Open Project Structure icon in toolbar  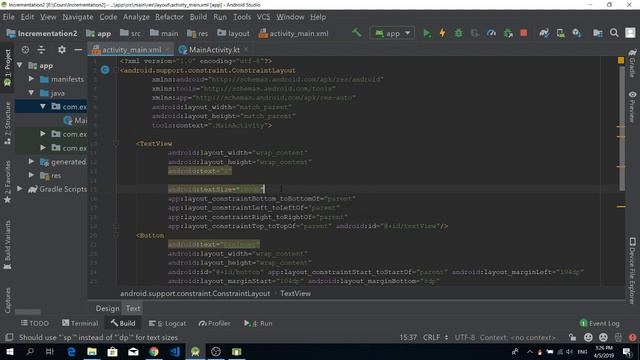tap(598, 33)
